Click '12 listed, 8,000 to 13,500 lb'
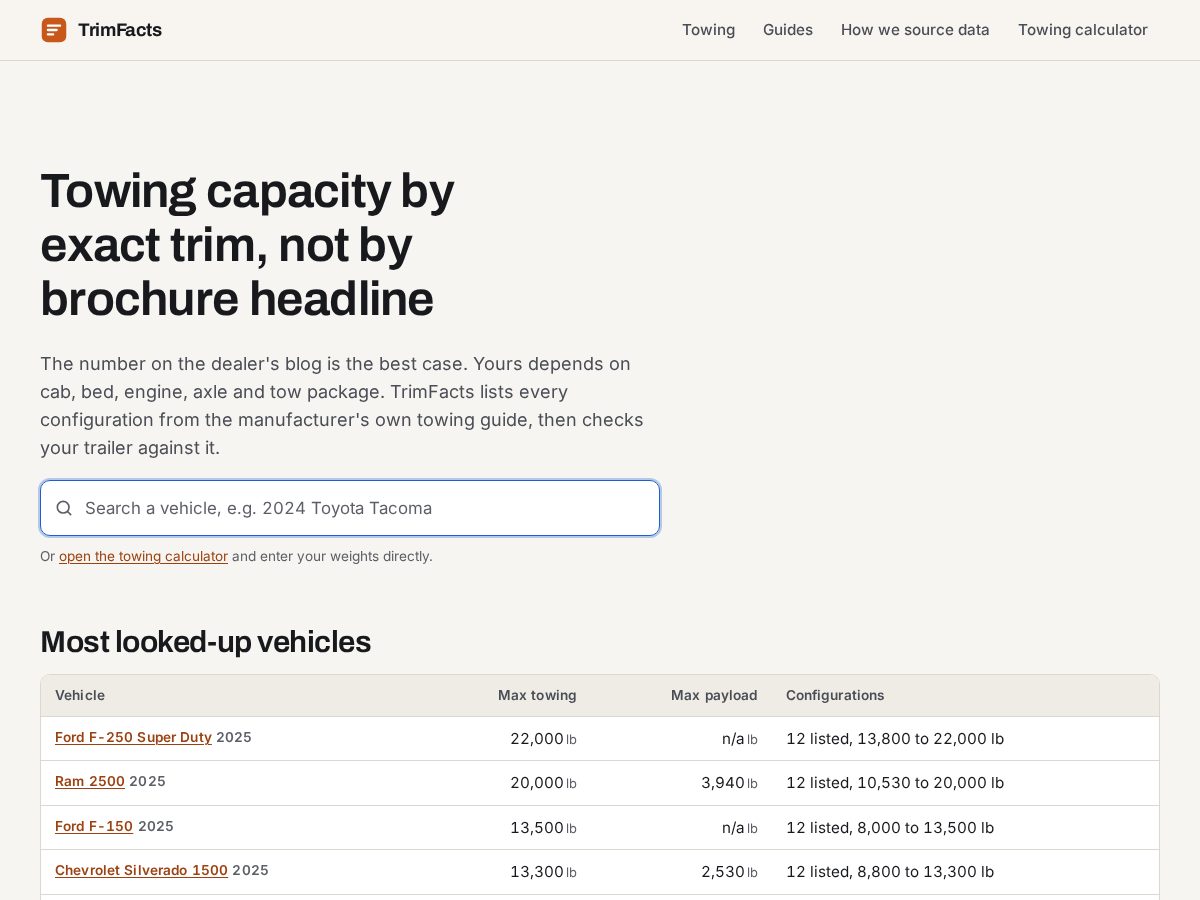 (x=890, y=828)
